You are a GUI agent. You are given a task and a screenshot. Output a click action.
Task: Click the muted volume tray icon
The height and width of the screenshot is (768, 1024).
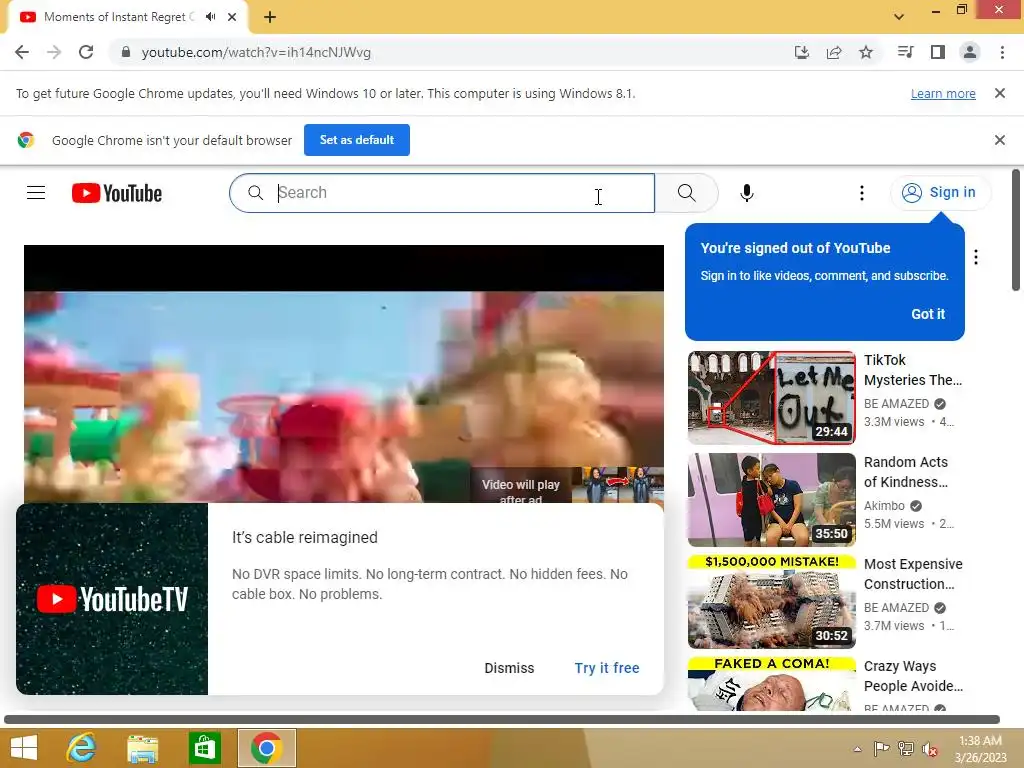click(x=929, y=749)
